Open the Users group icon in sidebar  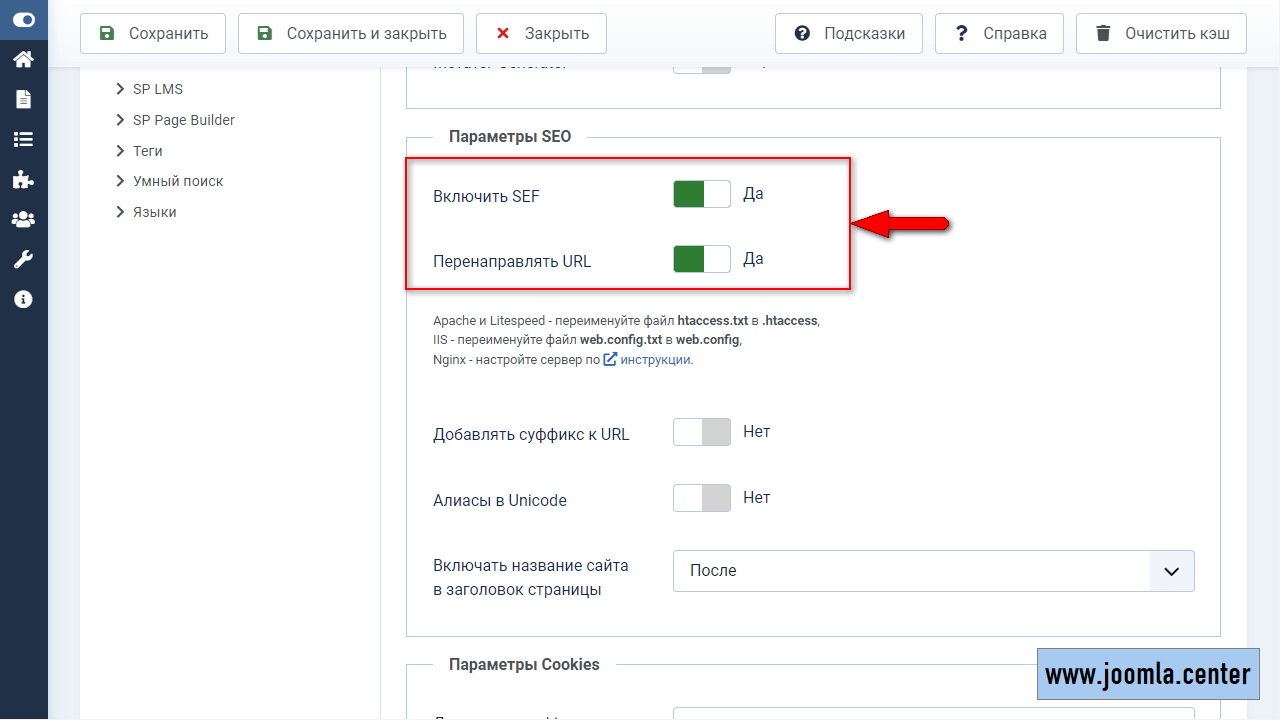click(x=23, y=219)
